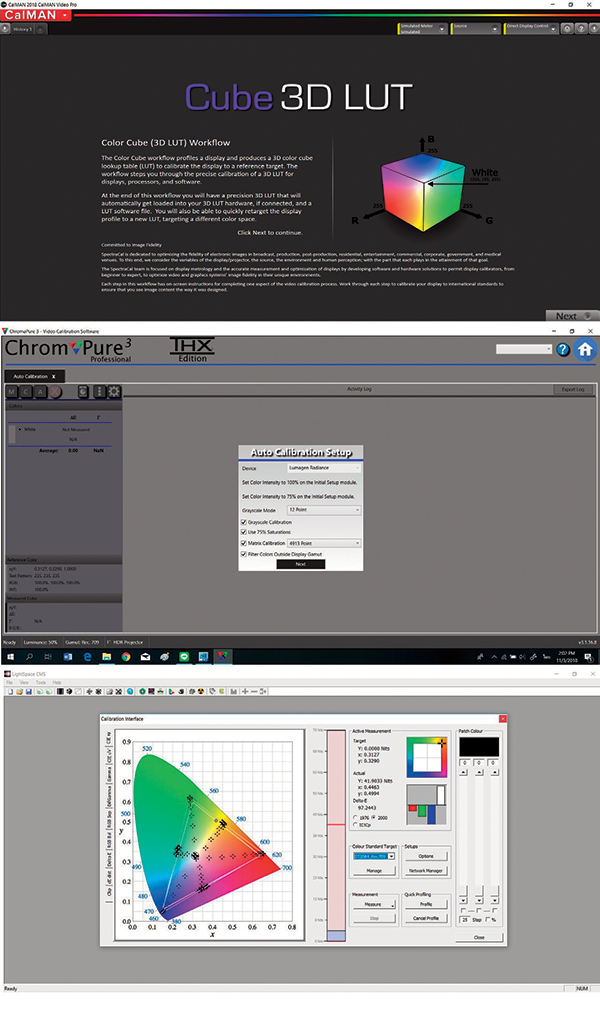Close the Auto Calibration tab with X

tap(54, 376)
